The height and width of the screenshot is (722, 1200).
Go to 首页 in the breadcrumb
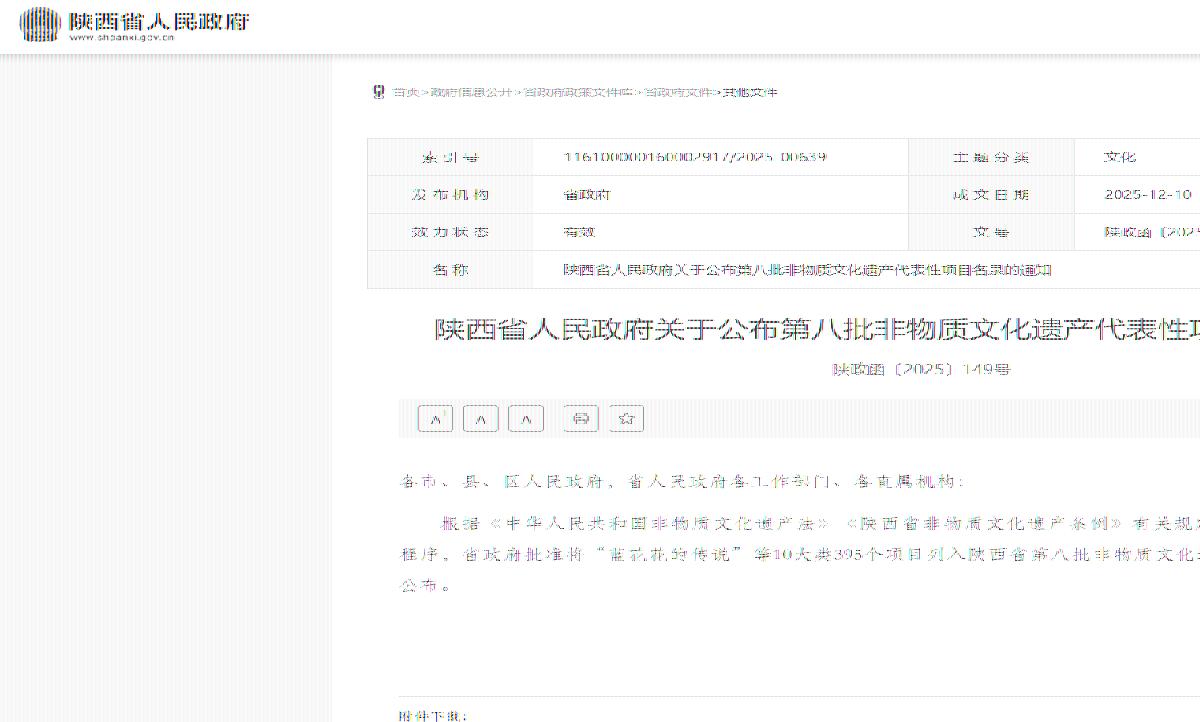(404, 92)
